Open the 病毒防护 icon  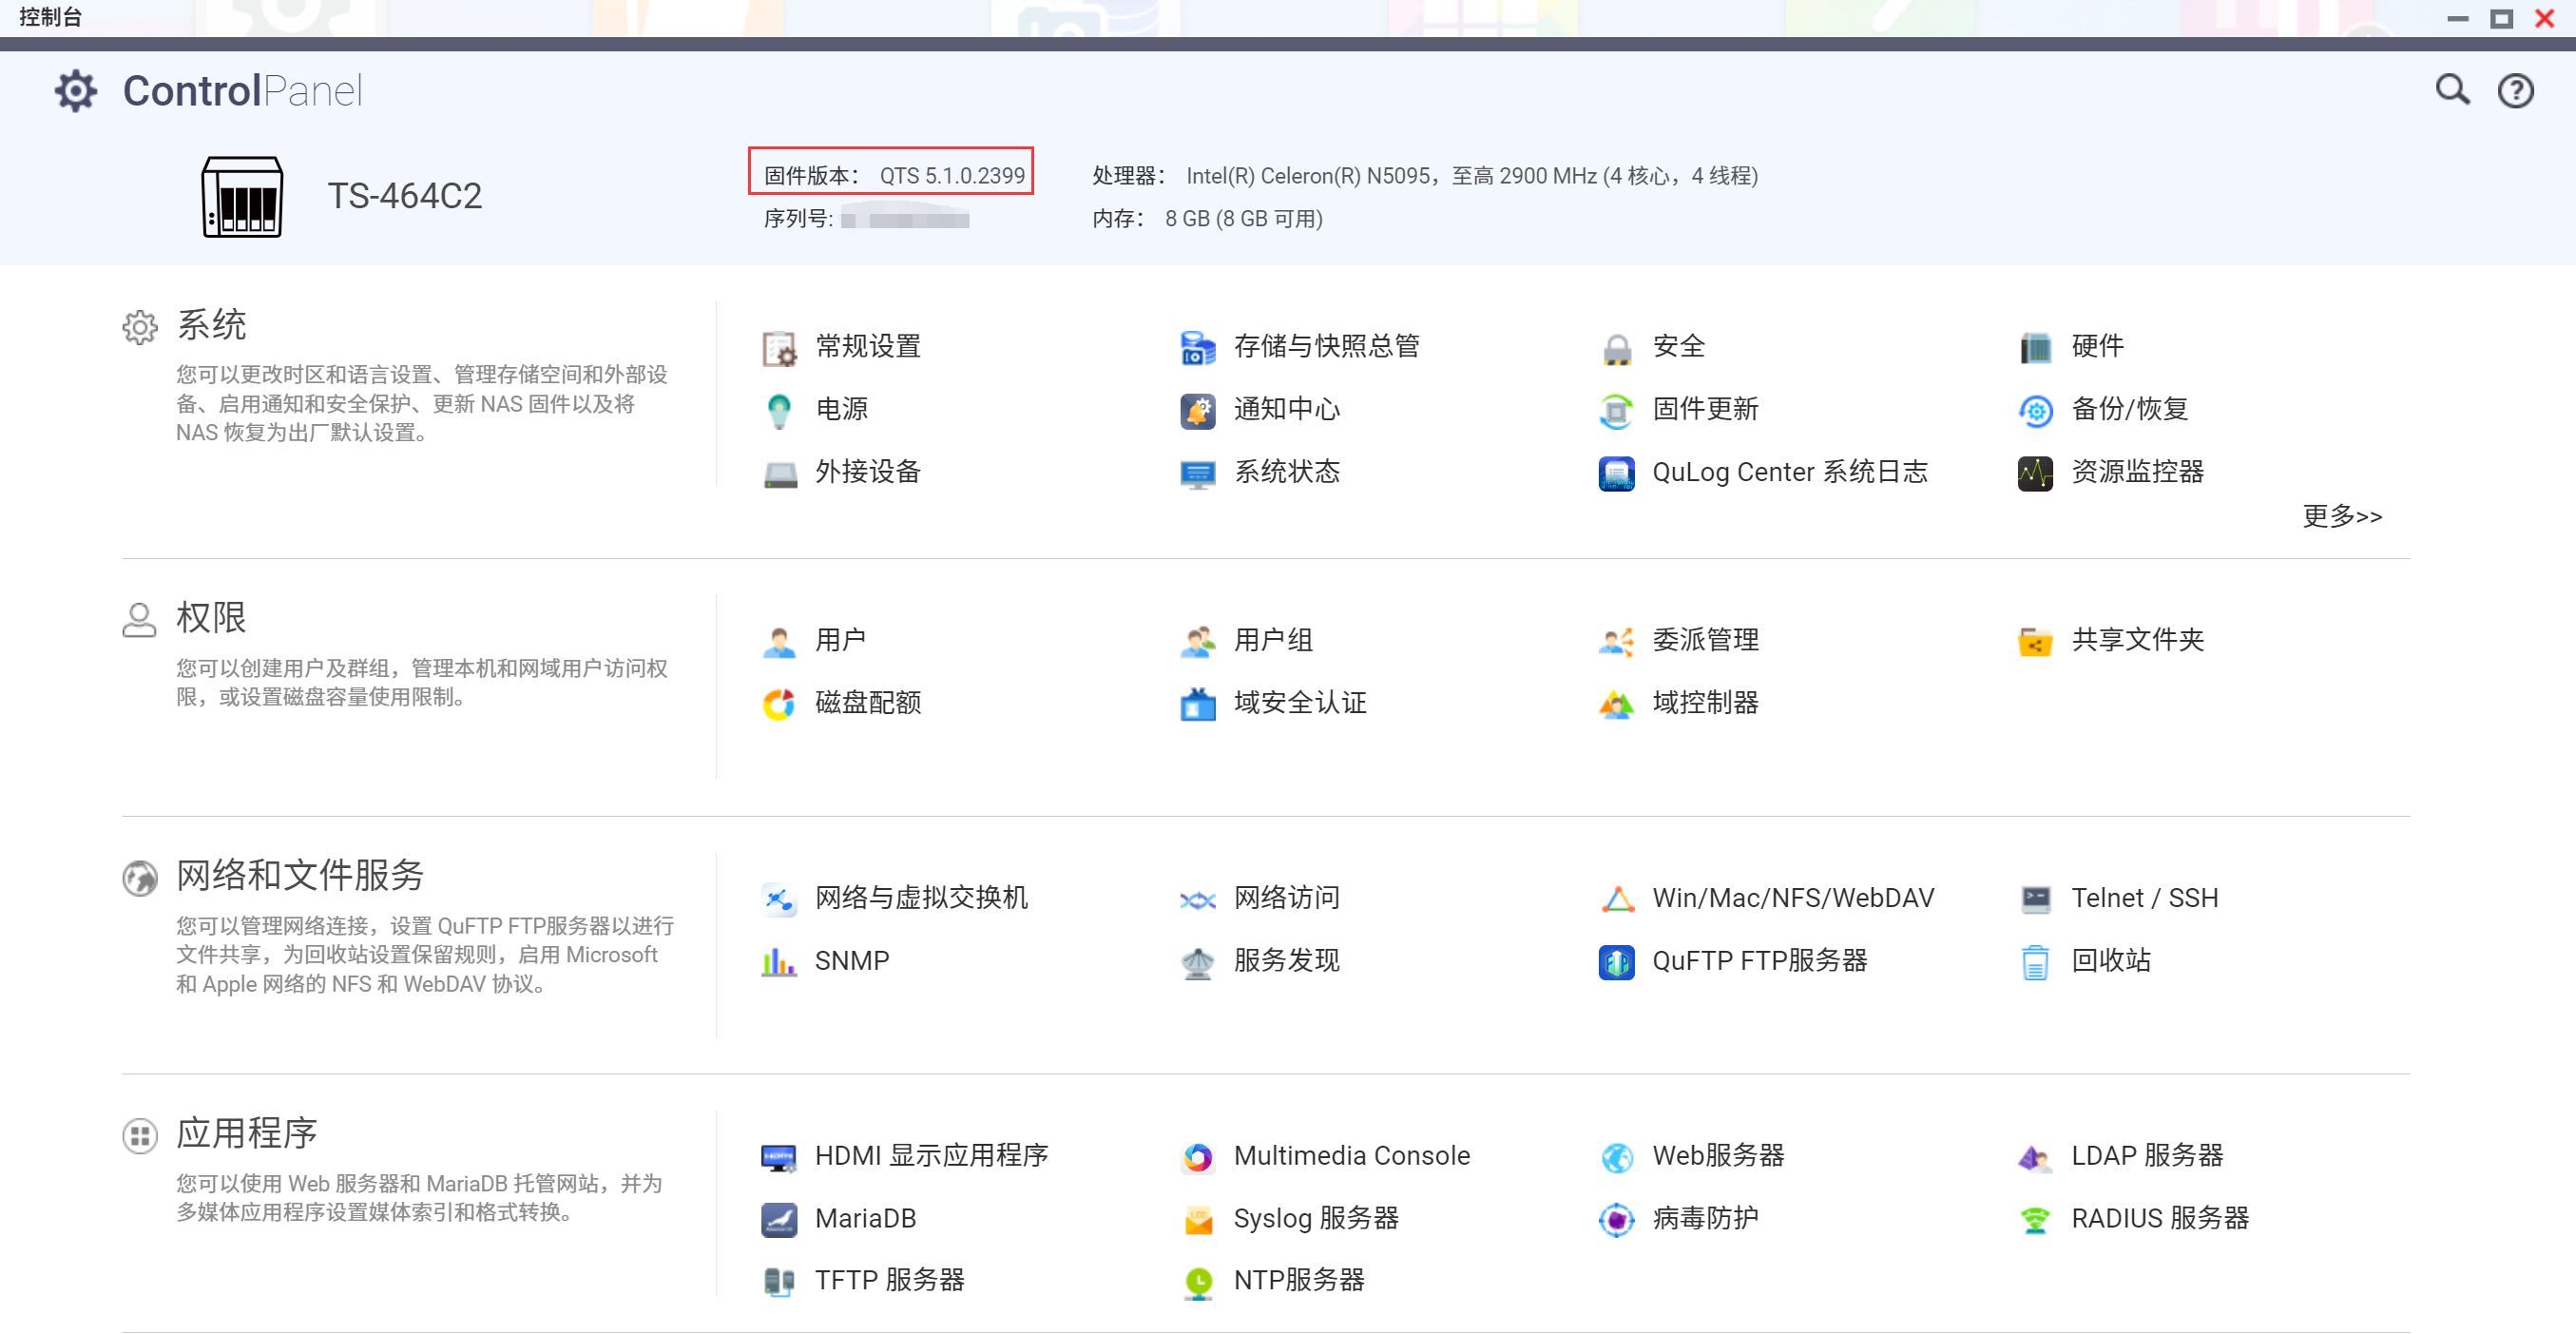tap(1616, 1219)
